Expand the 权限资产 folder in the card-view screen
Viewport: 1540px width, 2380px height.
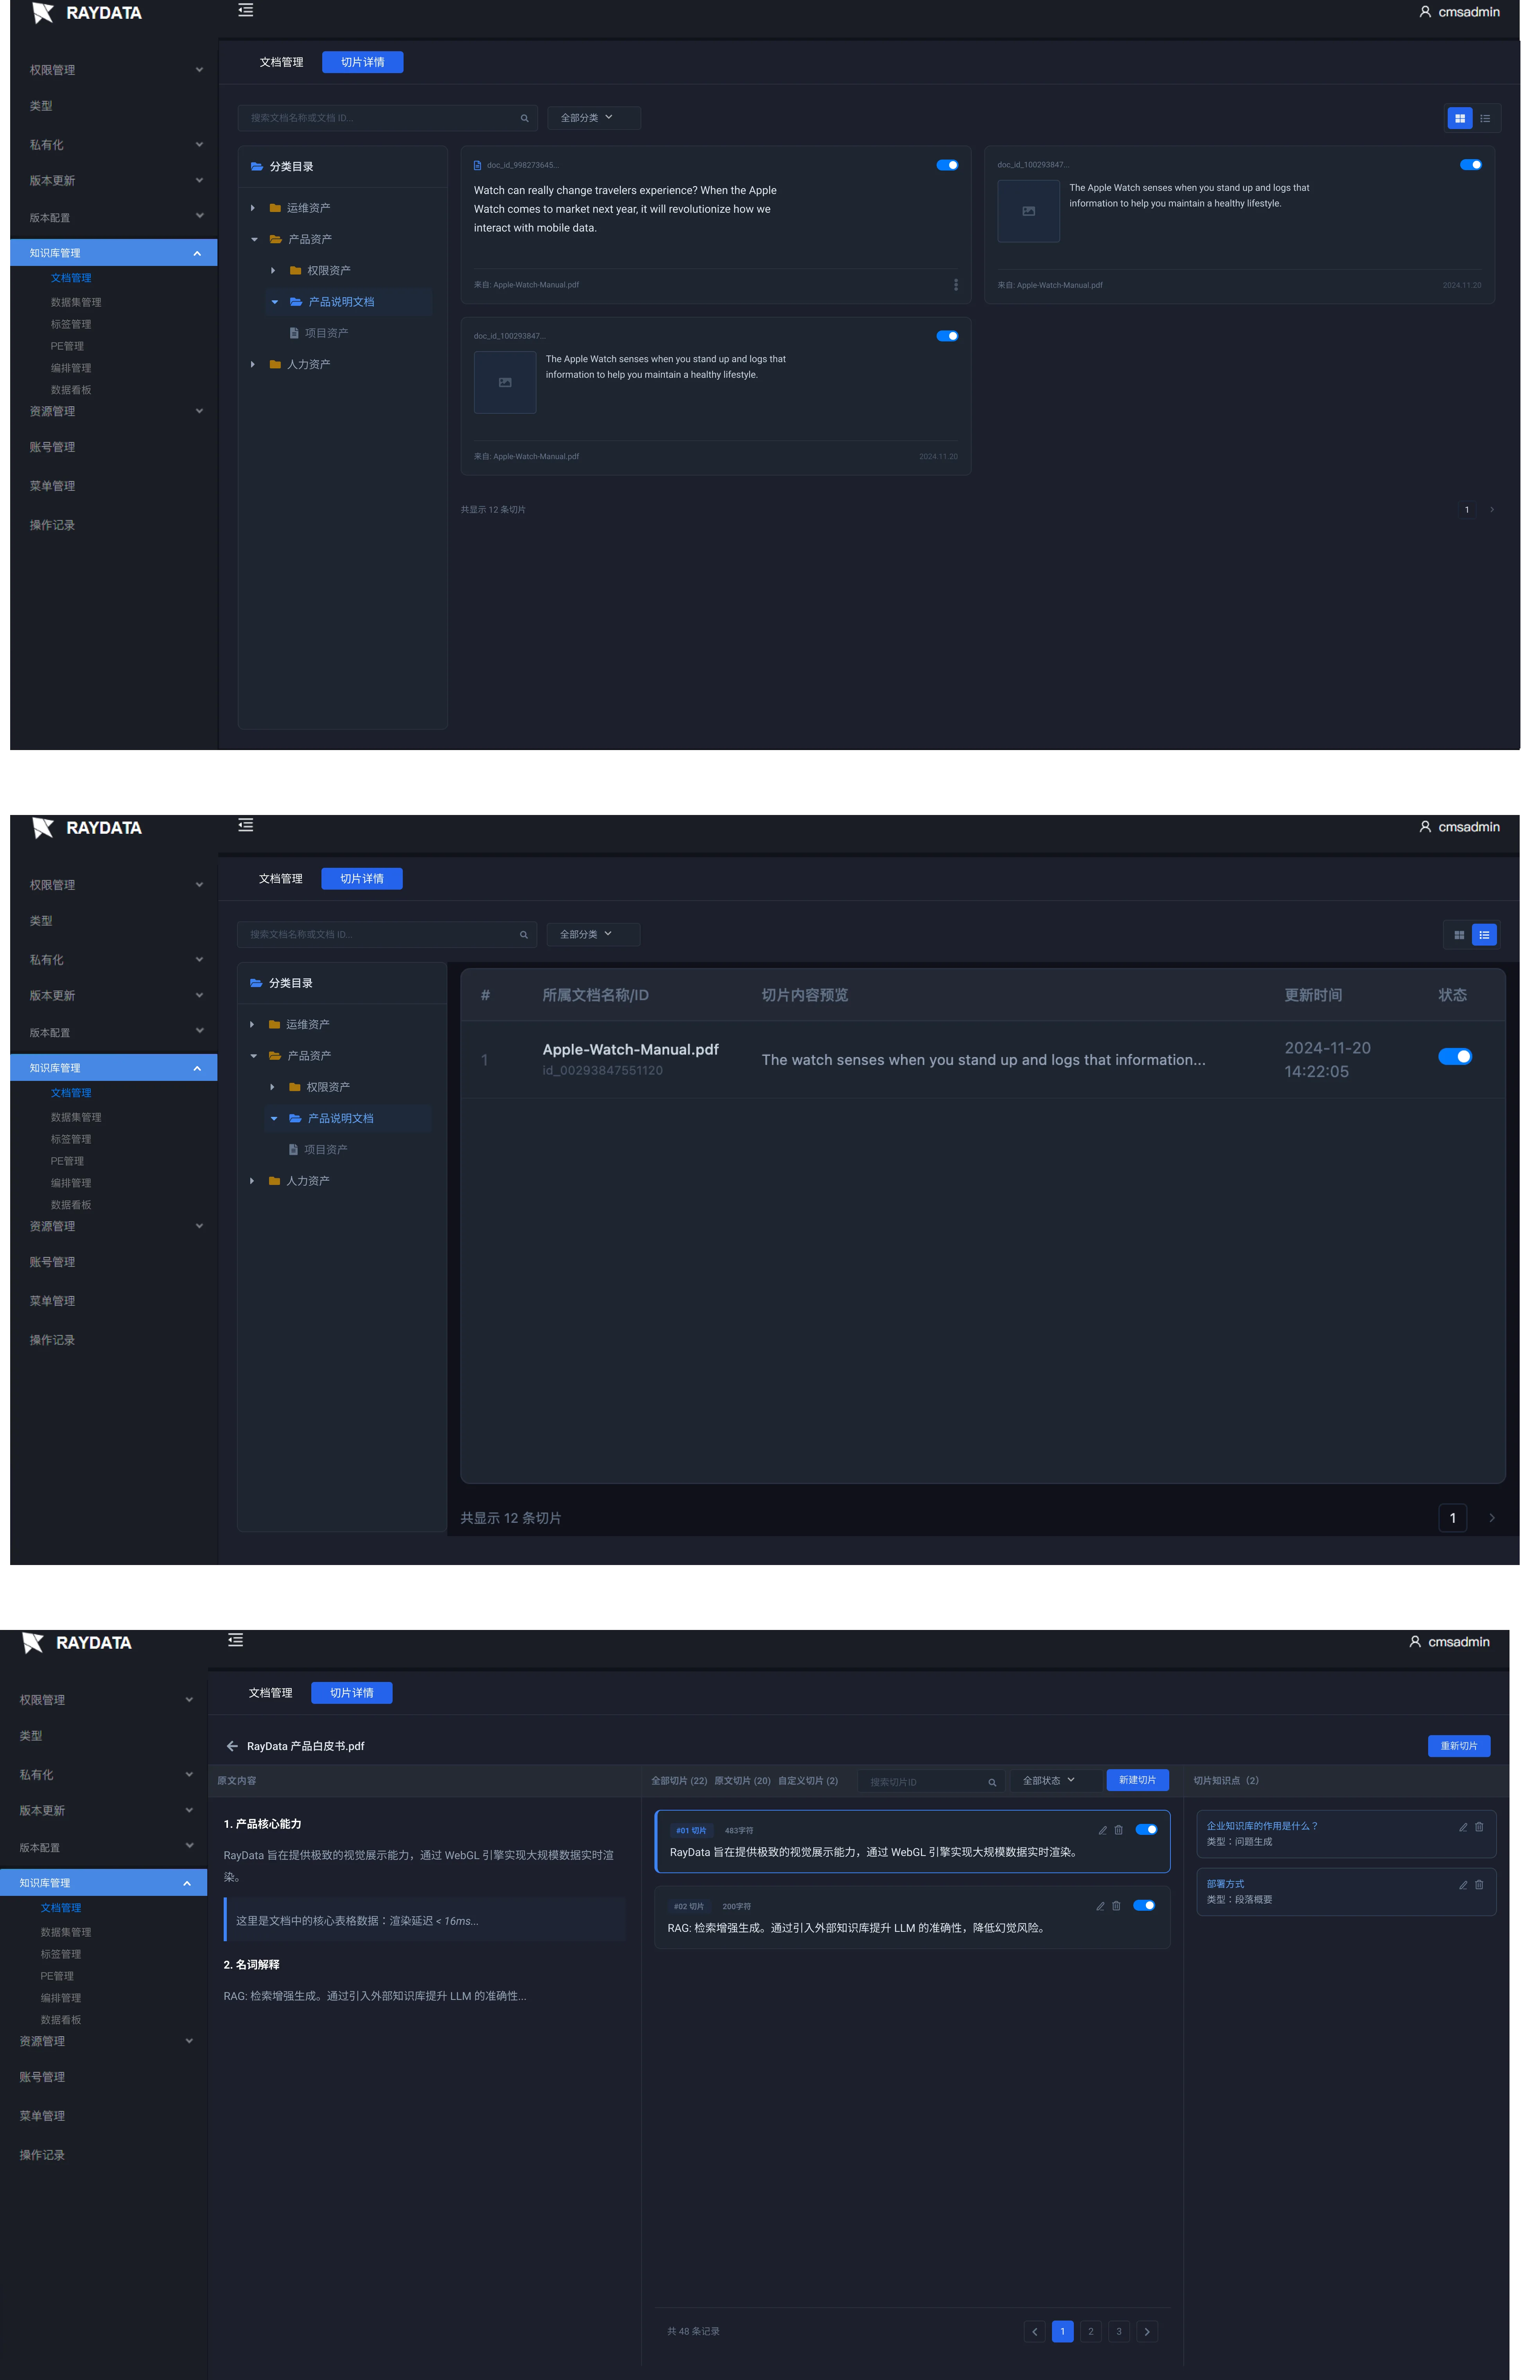pos(273,270)
